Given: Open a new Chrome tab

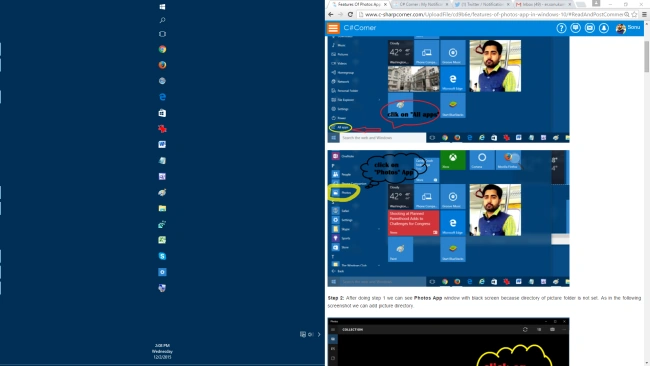Looking at the screenshot, I should (x=581, y=4).
